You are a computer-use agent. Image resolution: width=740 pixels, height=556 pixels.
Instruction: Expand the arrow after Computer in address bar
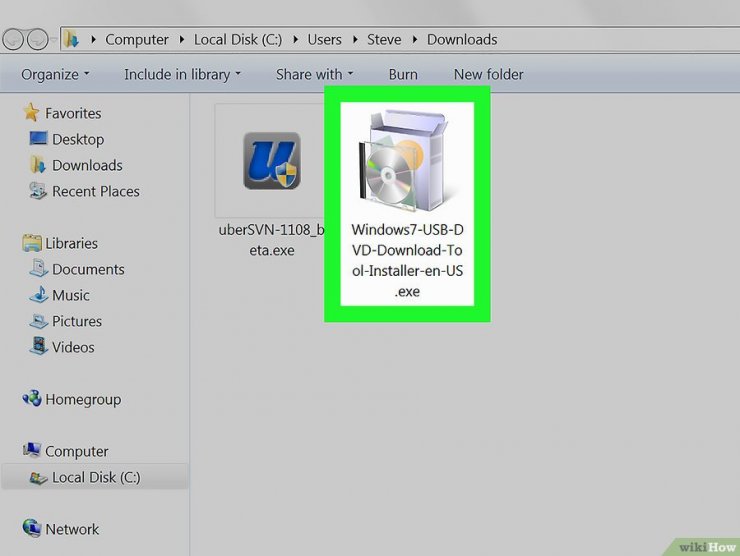(182, 40)
